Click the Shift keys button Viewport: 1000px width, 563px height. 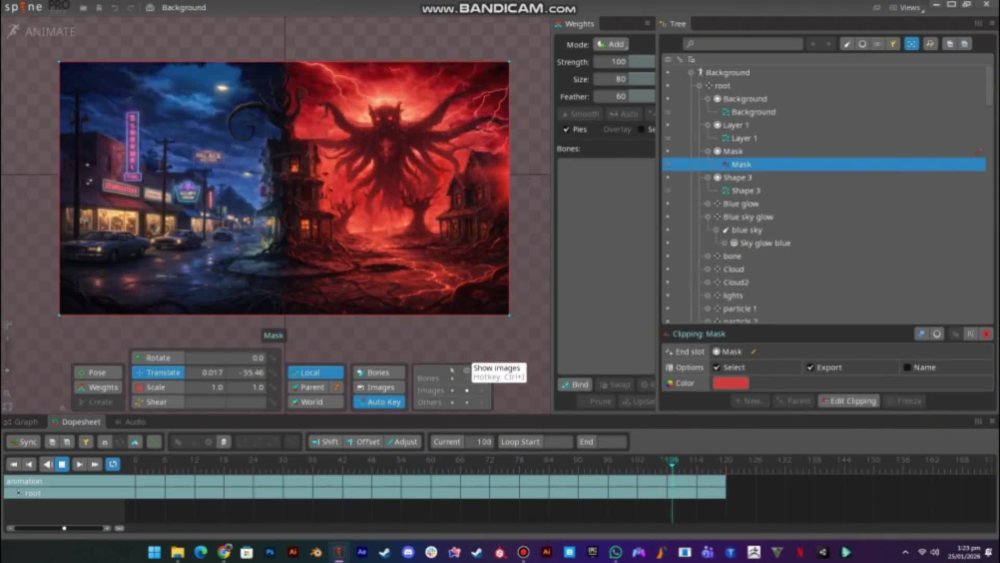point(325,442)
